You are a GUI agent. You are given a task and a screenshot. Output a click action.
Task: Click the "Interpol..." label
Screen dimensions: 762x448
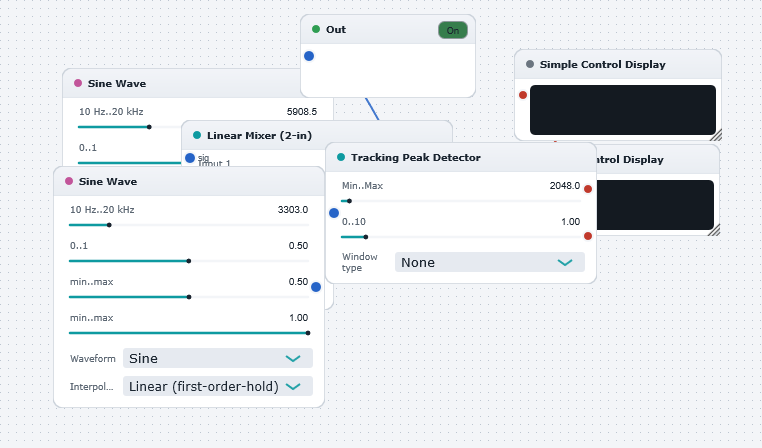coord(91,387)
